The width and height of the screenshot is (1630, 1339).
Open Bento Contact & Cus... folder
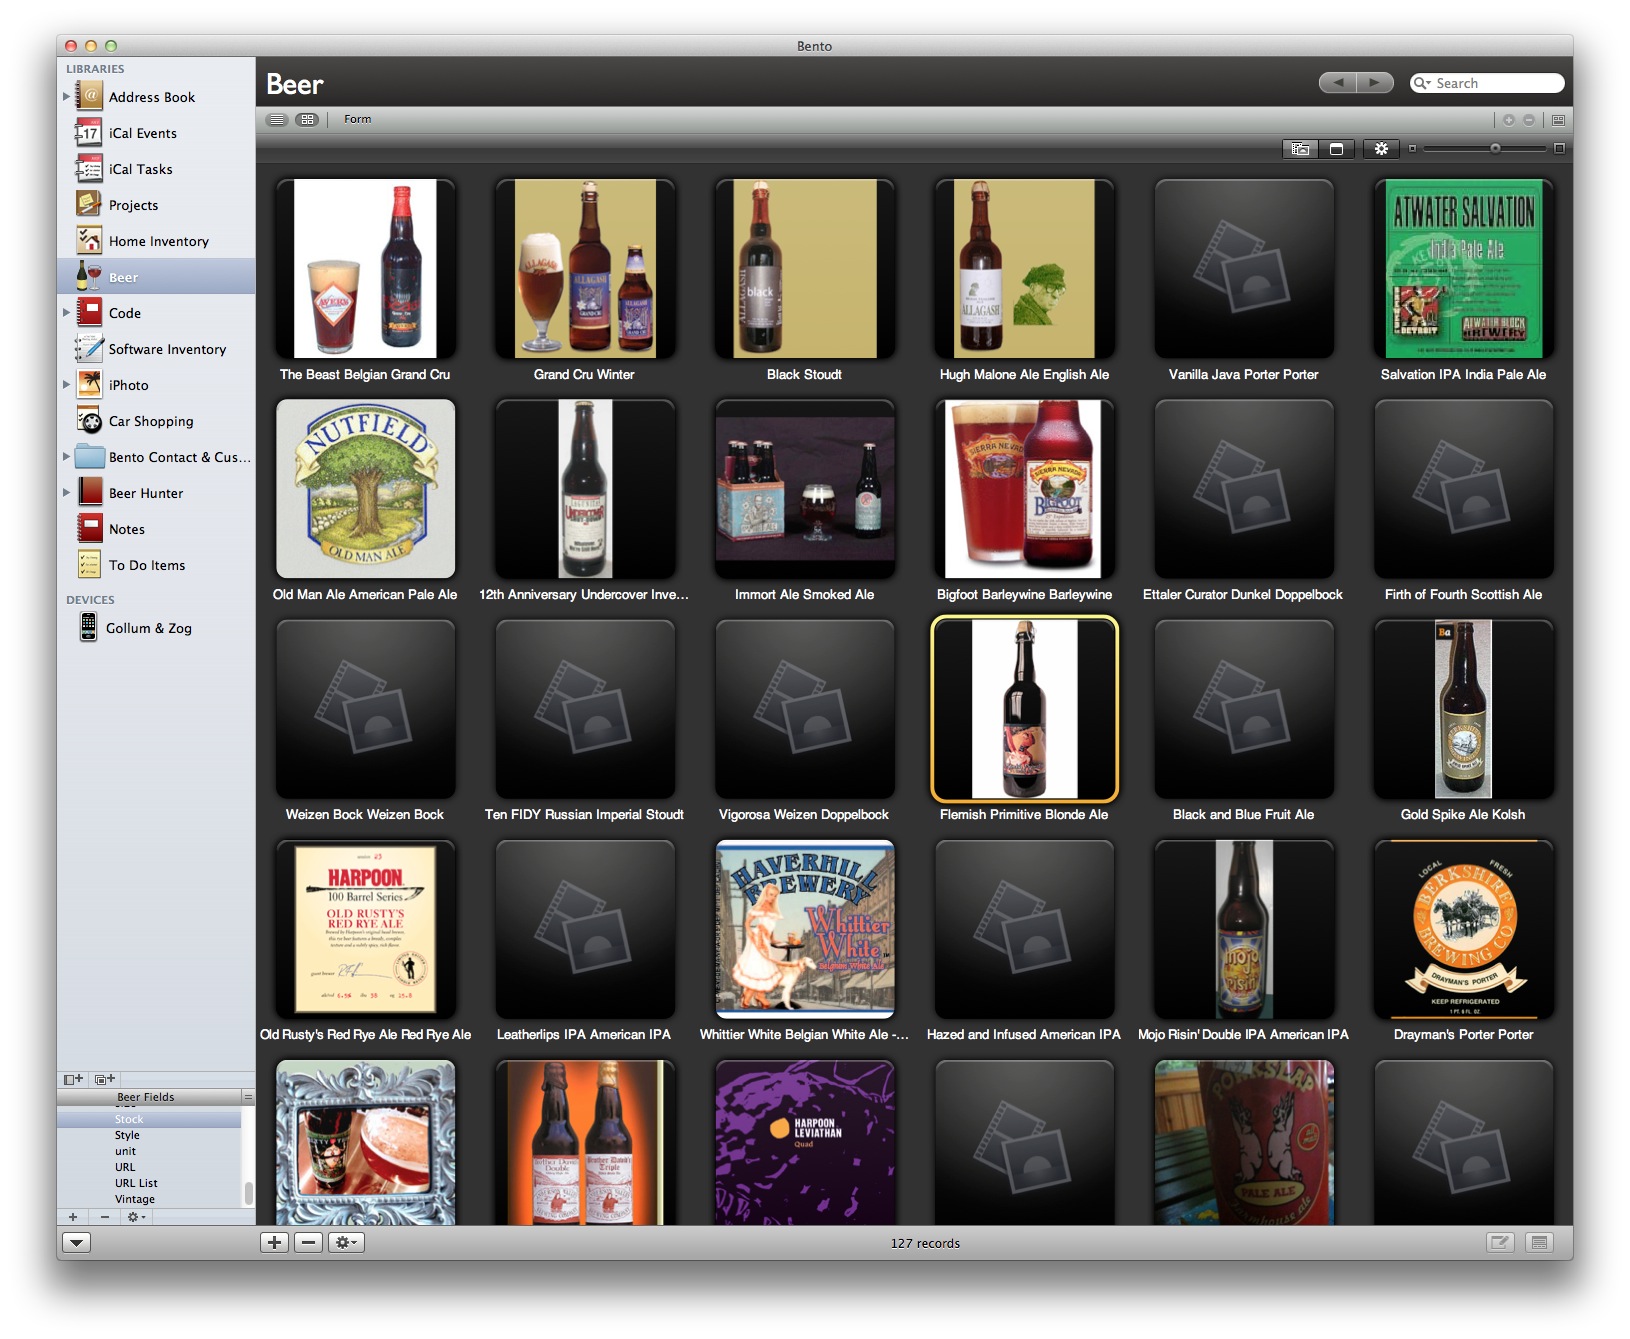[x=155, y=457]
